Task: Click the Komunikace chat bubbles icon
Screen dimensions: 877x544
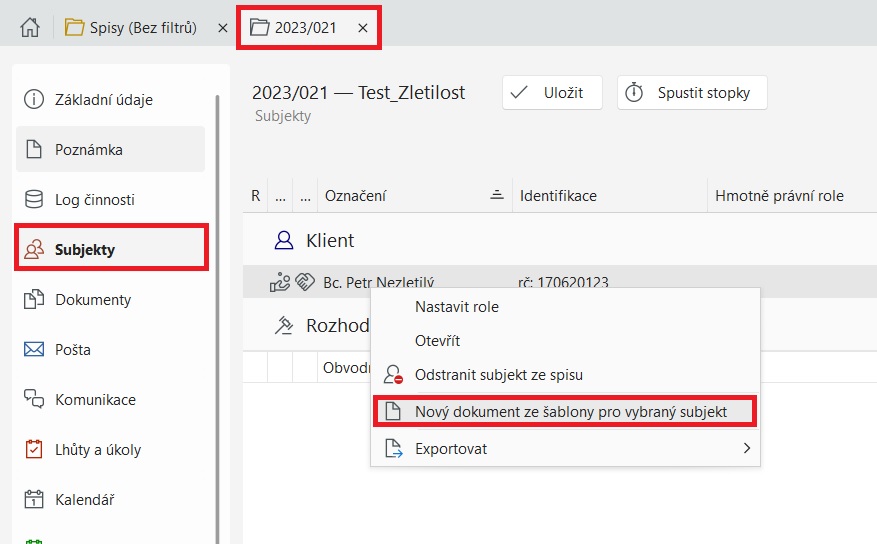Action: [34, 399]
